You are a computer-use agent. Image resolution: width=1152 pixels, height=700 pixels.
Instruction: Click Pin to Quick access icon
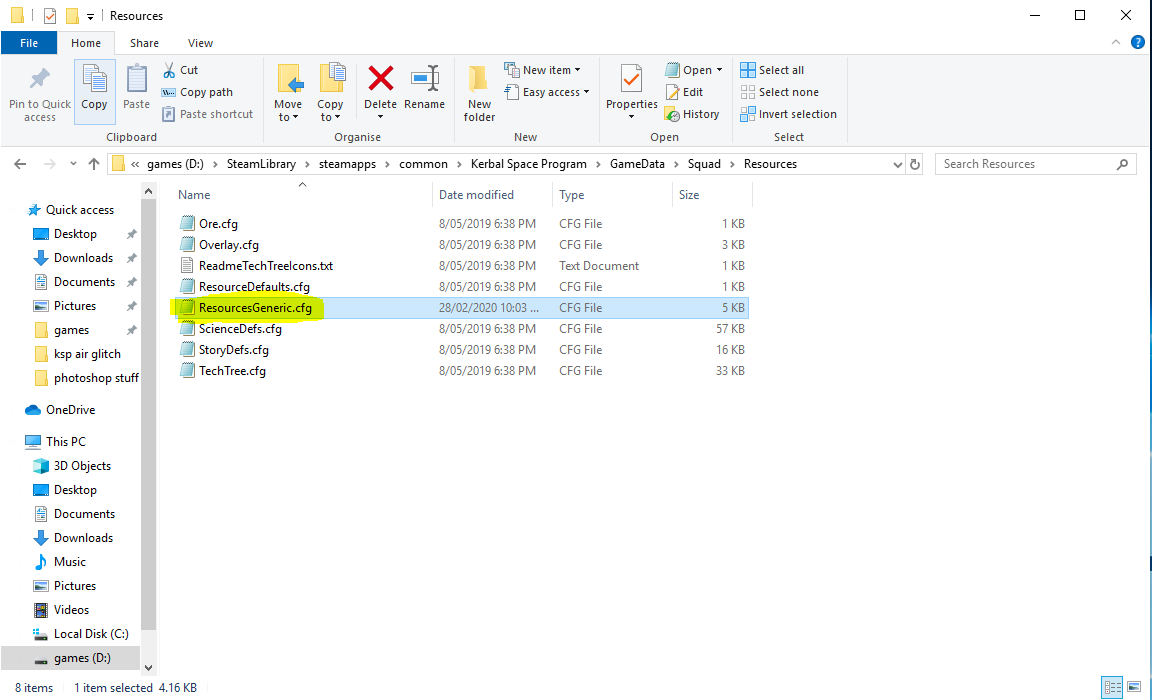[40, 79]
